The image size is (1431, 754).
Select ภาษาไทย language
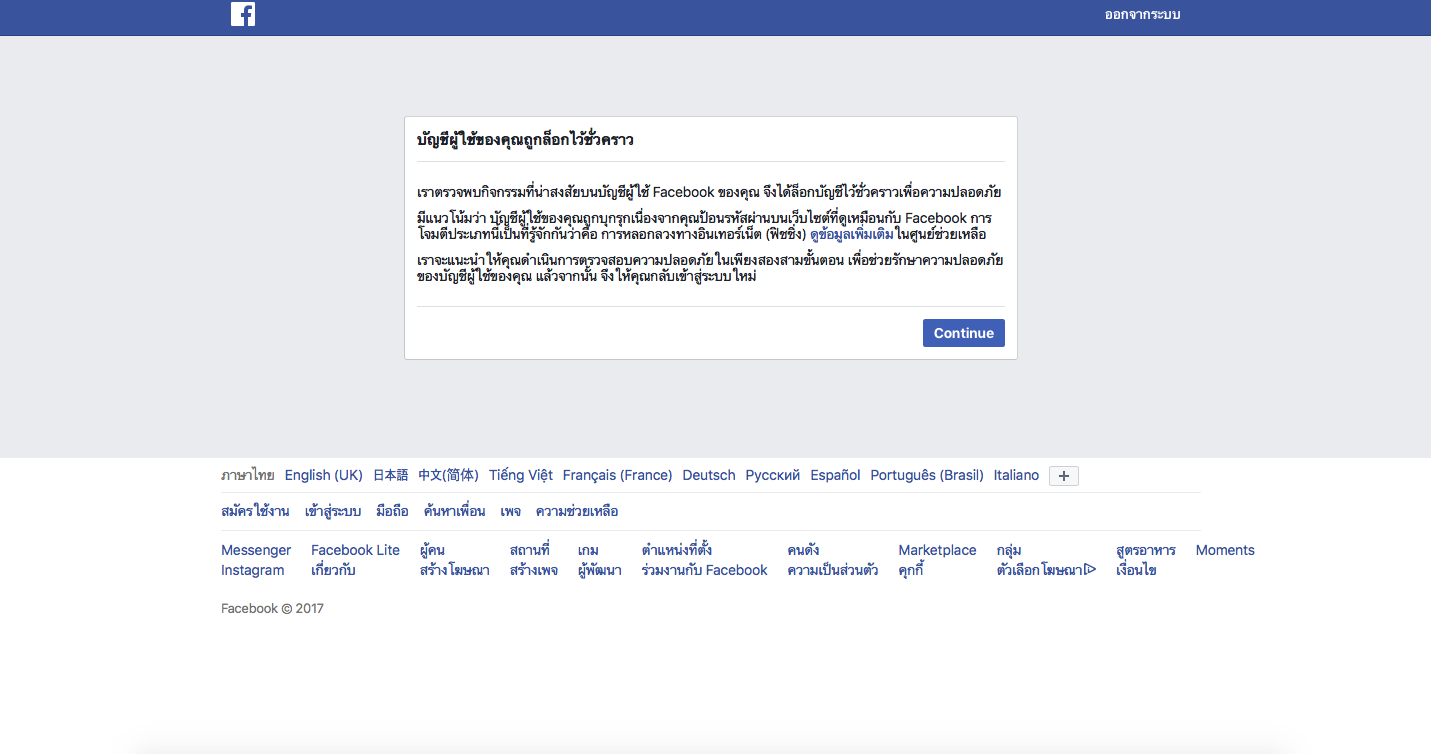248,475
